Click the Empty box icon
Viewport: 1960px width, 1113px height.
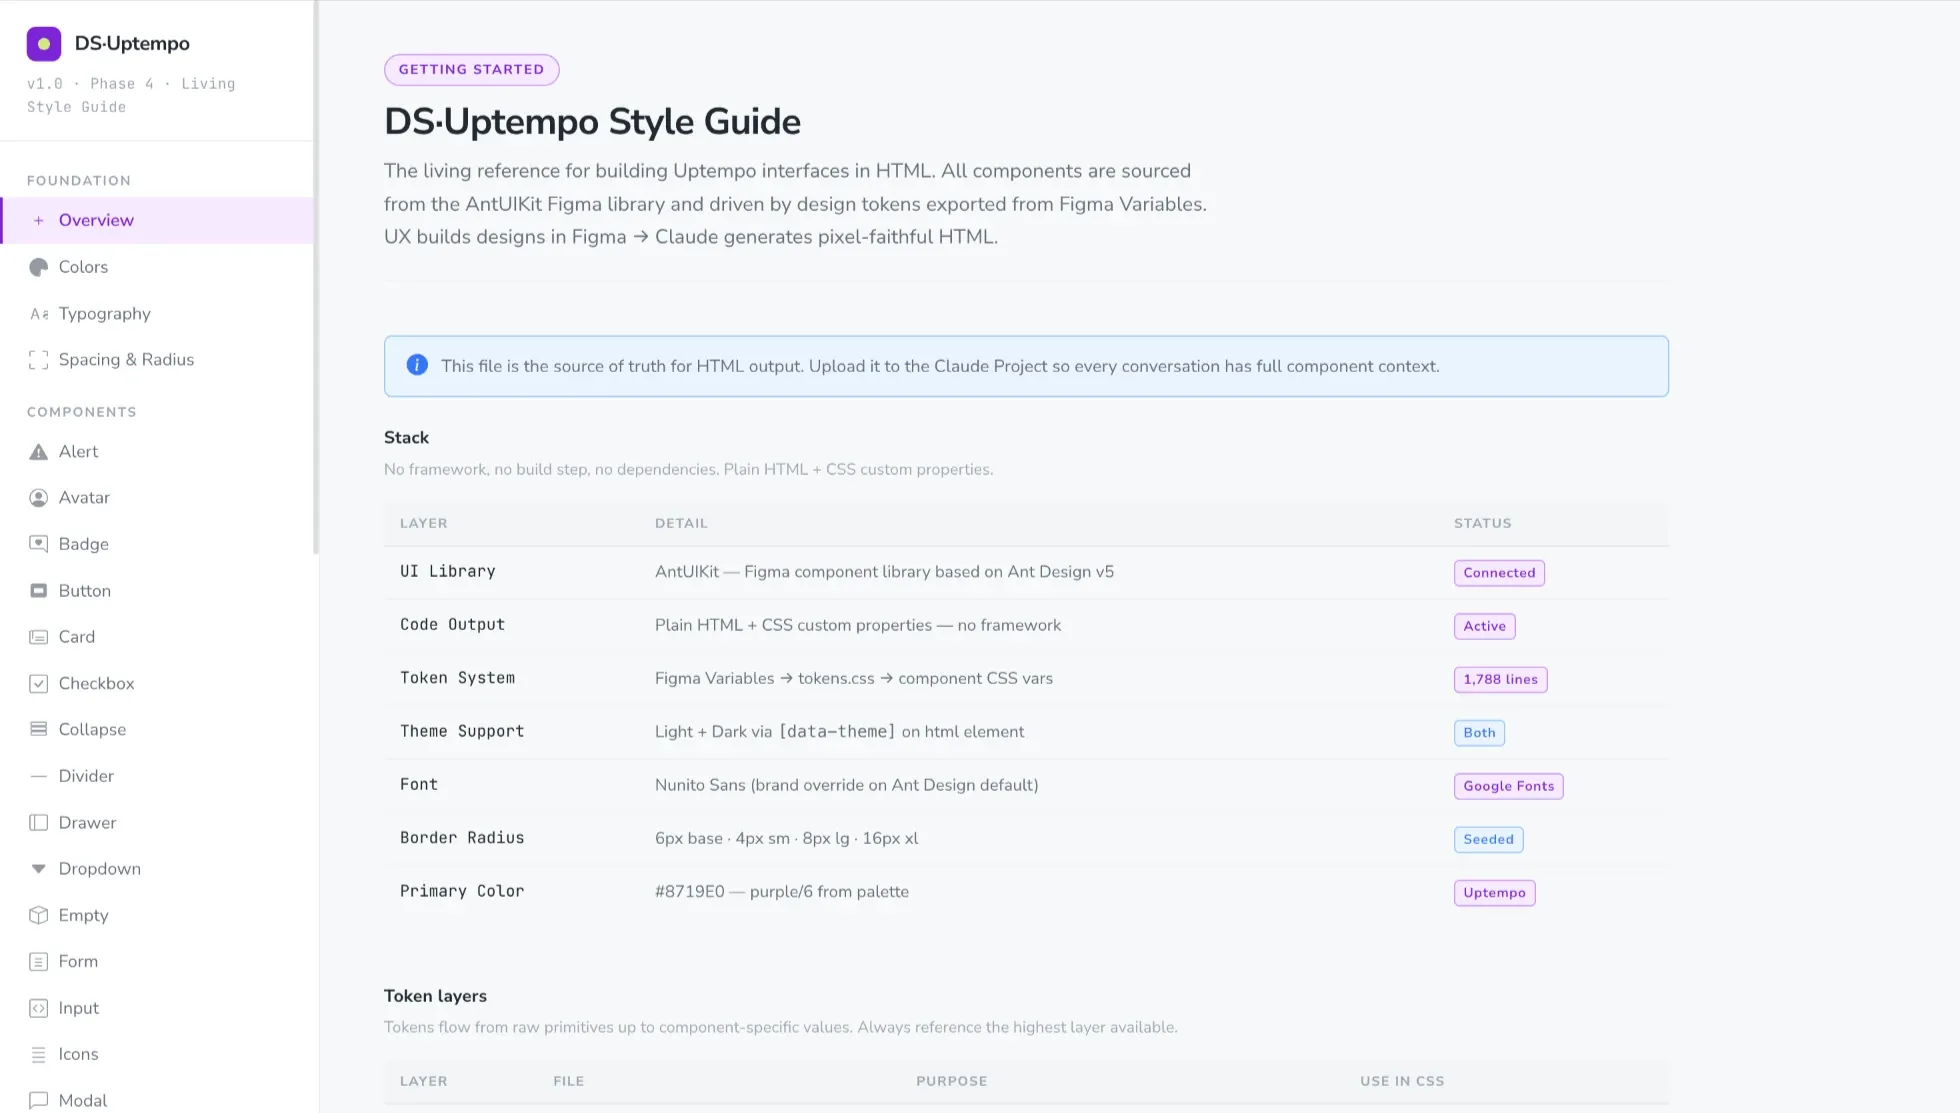[x=38, y=915]
